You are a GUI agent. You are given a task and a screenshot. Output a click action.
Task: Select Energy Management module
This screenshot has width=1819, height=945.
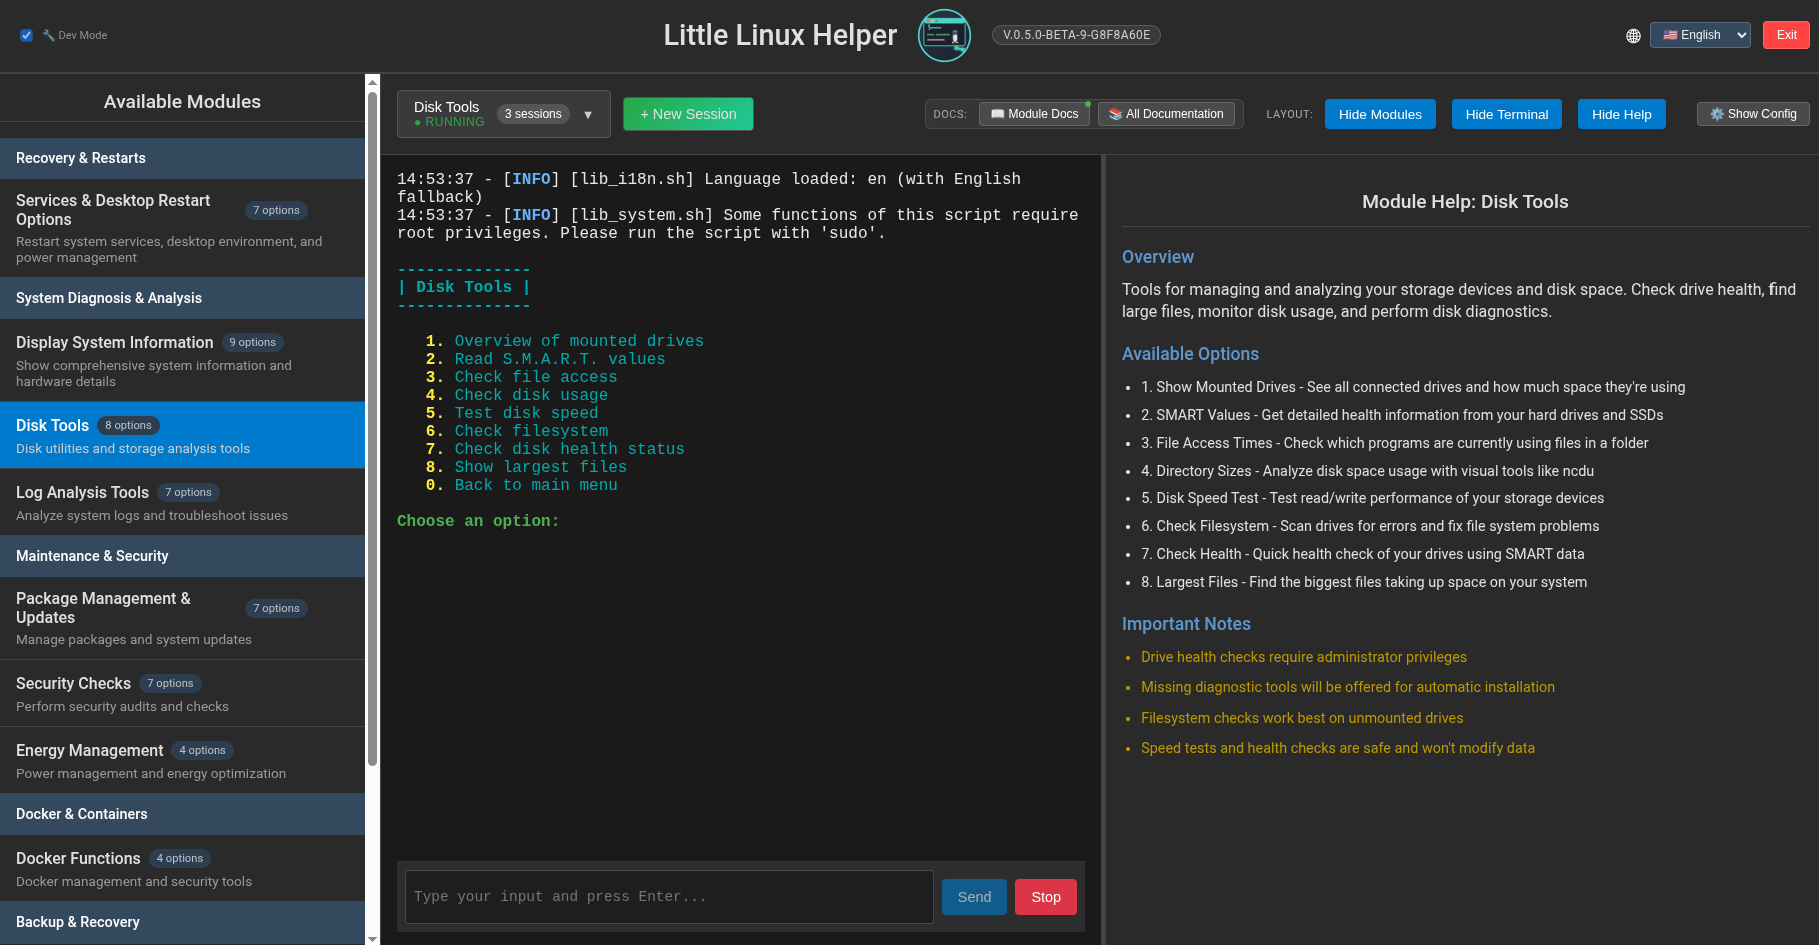click(182, 760)
